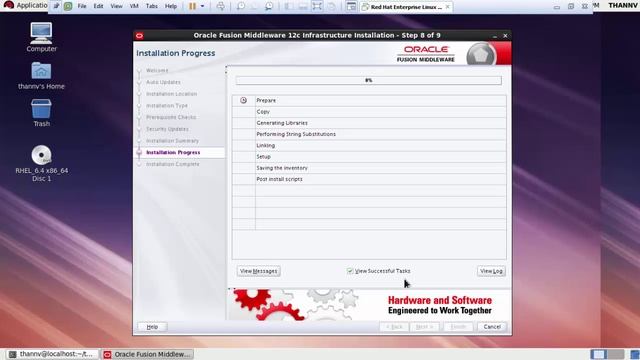The height and width of the screenshot is (360, 640).
Task: Click the unity mode toolbar icon
Action: click(x=331, y=6)
